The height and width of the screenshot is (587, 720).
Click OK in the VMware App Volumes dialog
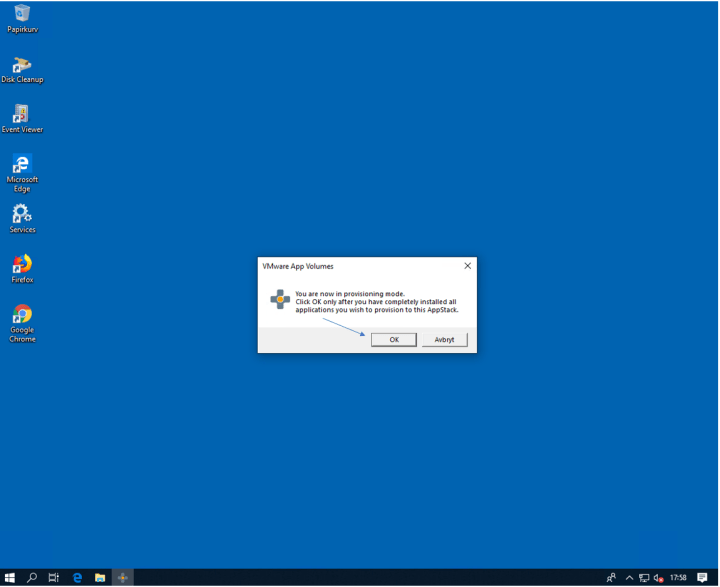click(394, 340)
